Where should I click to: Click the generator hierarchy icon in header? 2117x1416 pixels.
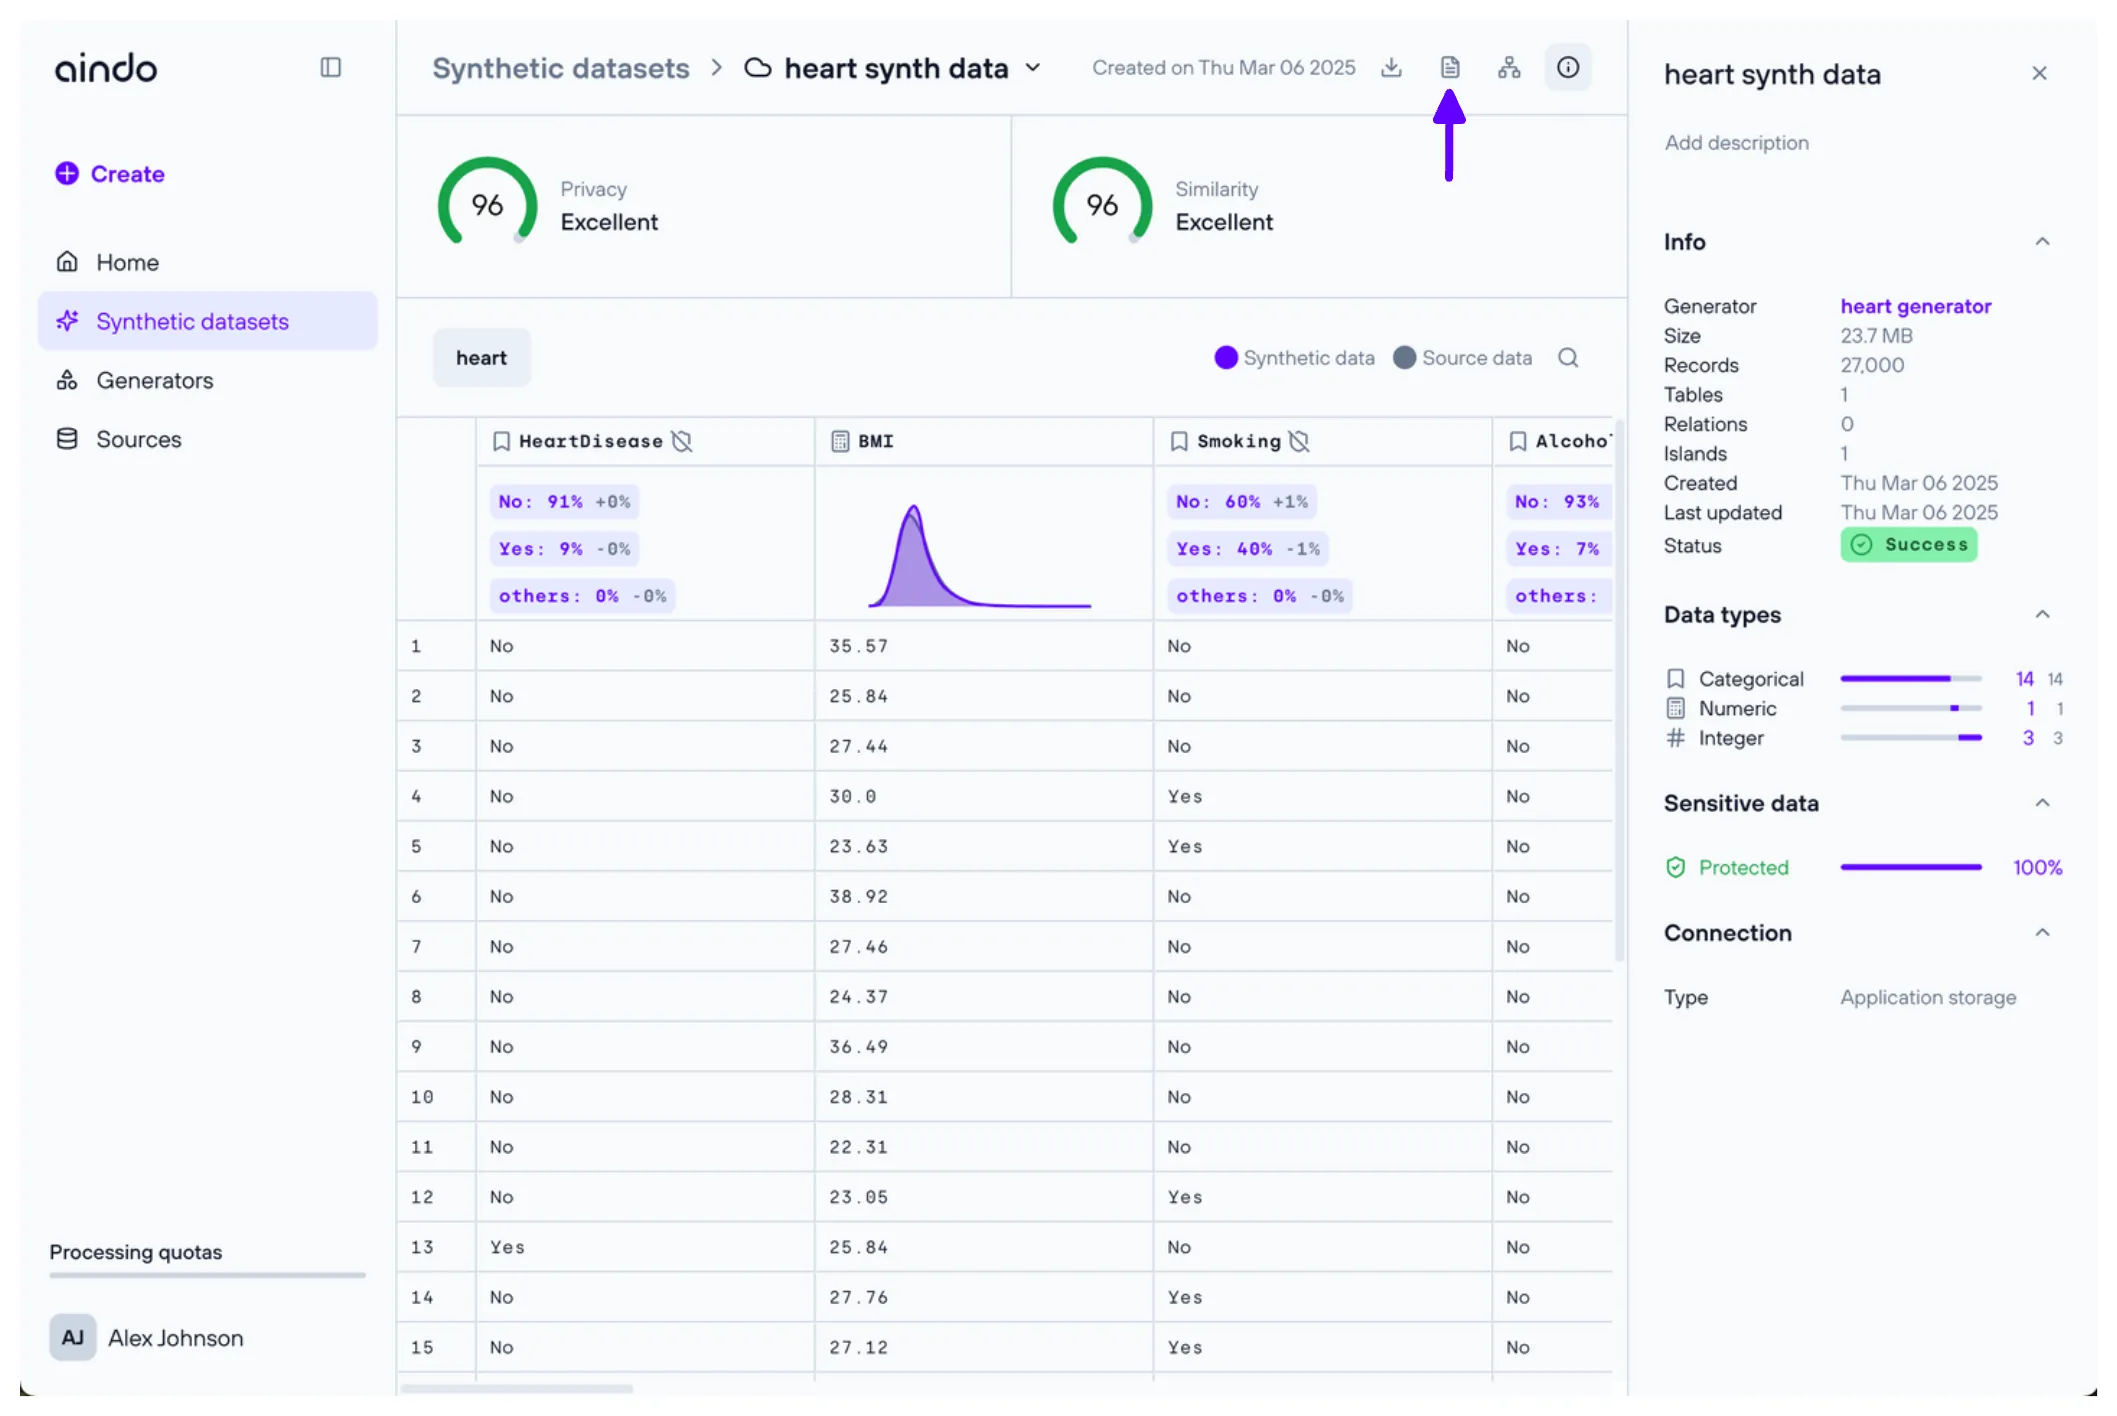point(1509,68)
